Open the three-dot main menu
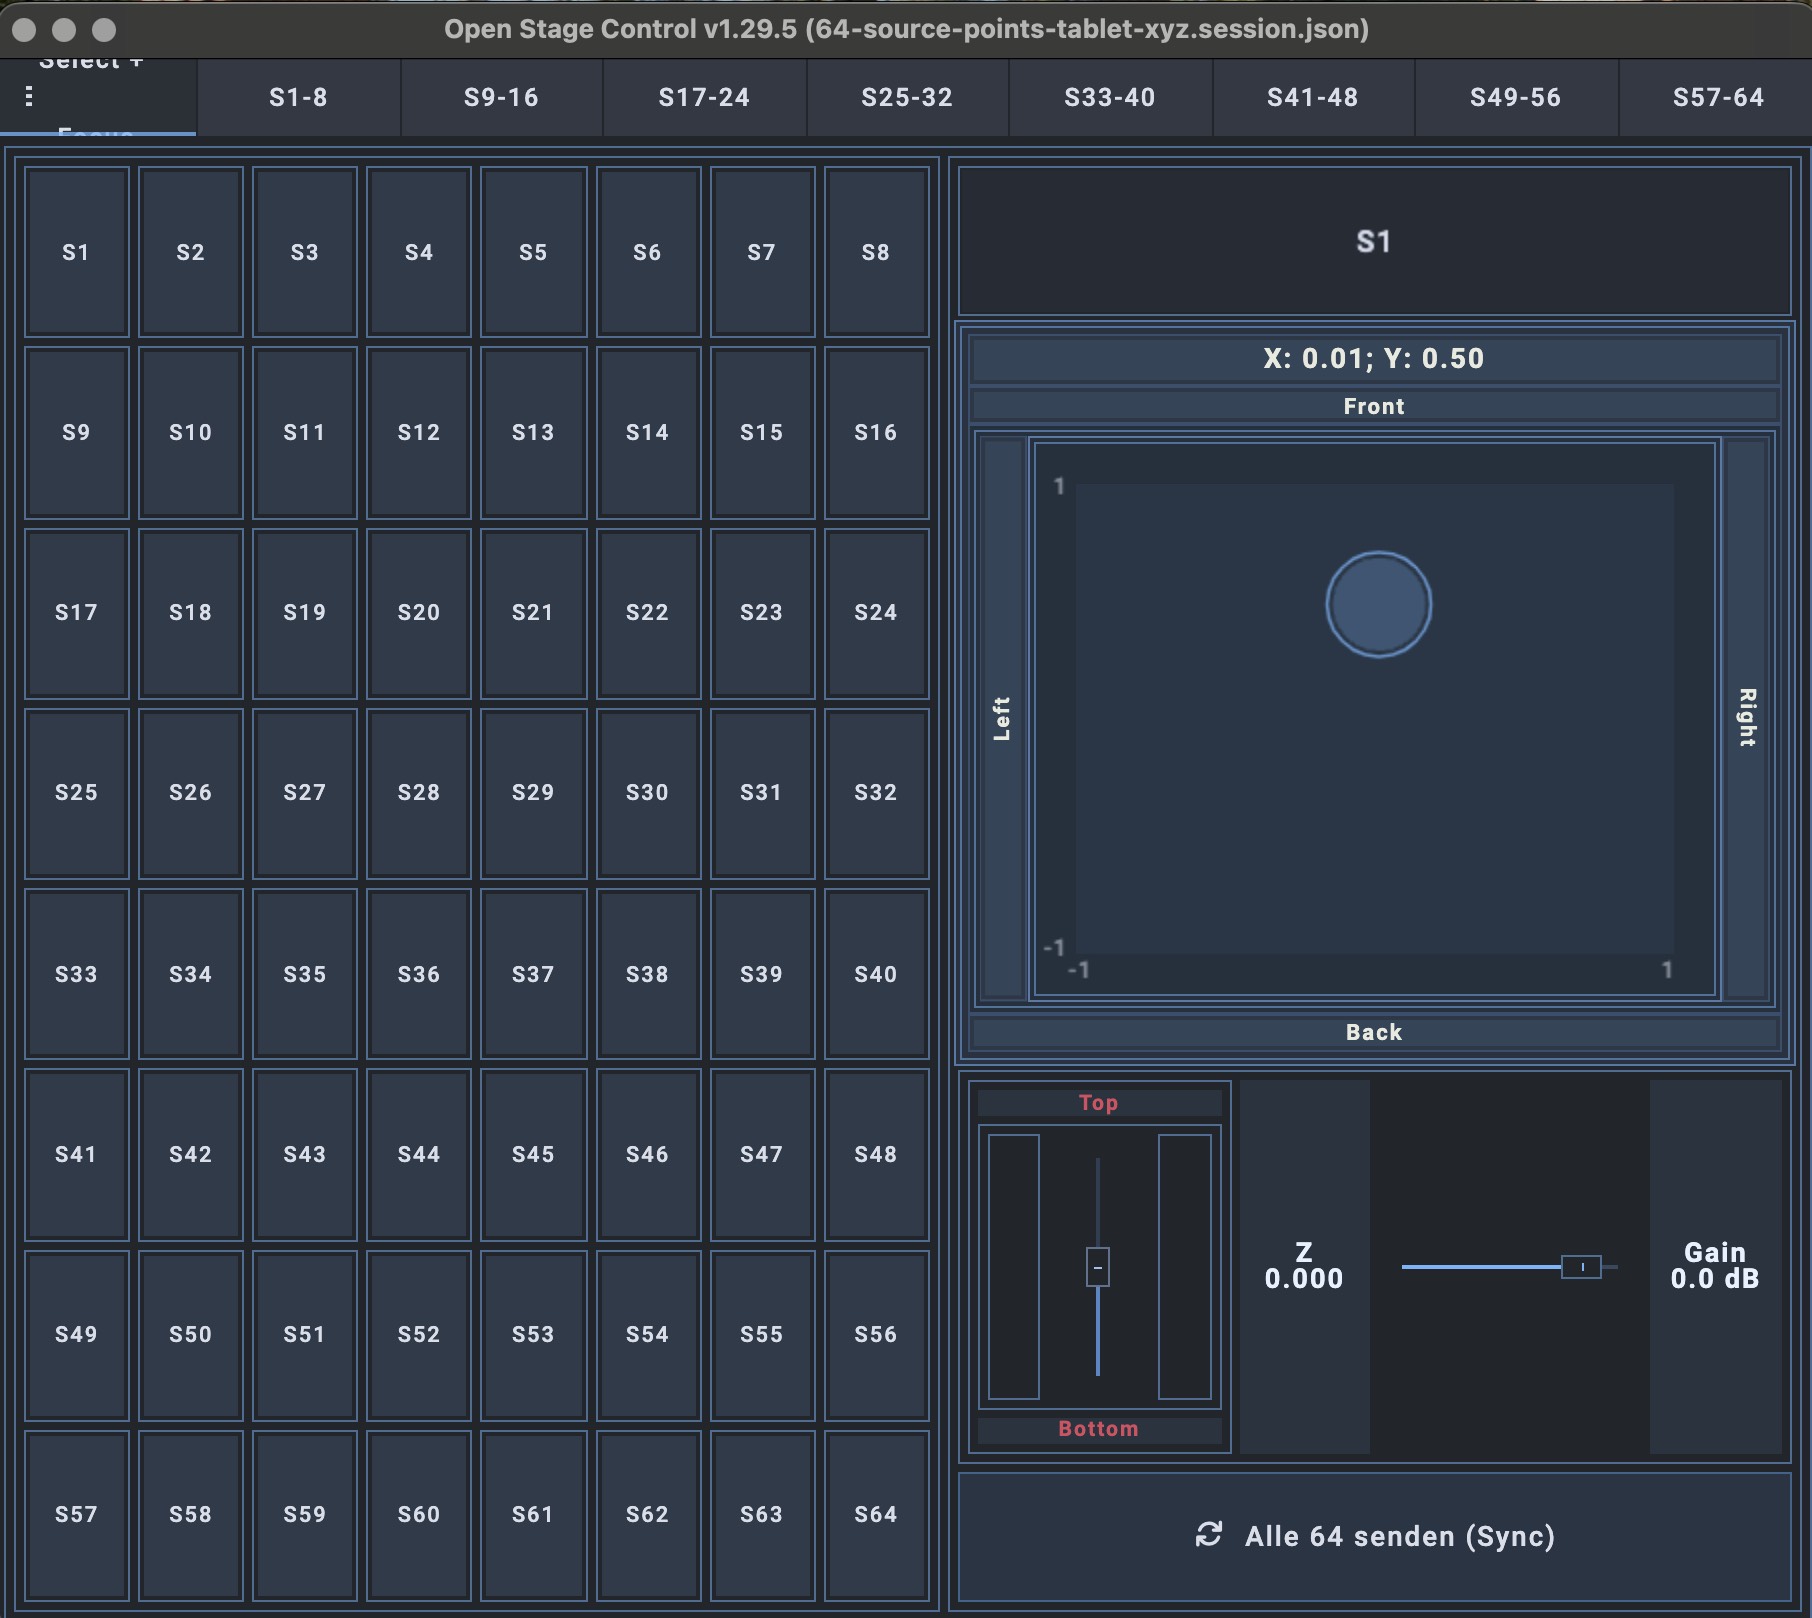 coord(29,96)
